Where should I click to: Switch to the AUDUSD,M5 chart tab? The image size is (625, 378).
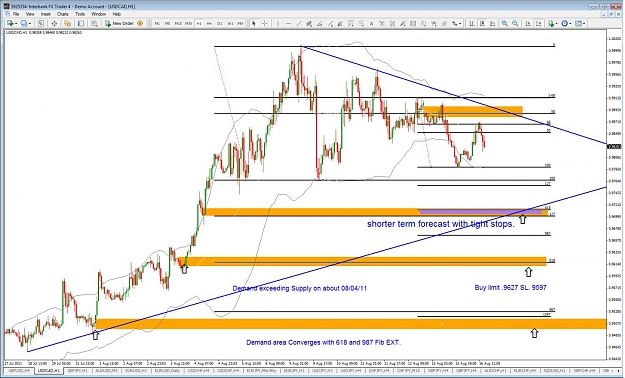[106, 371]
